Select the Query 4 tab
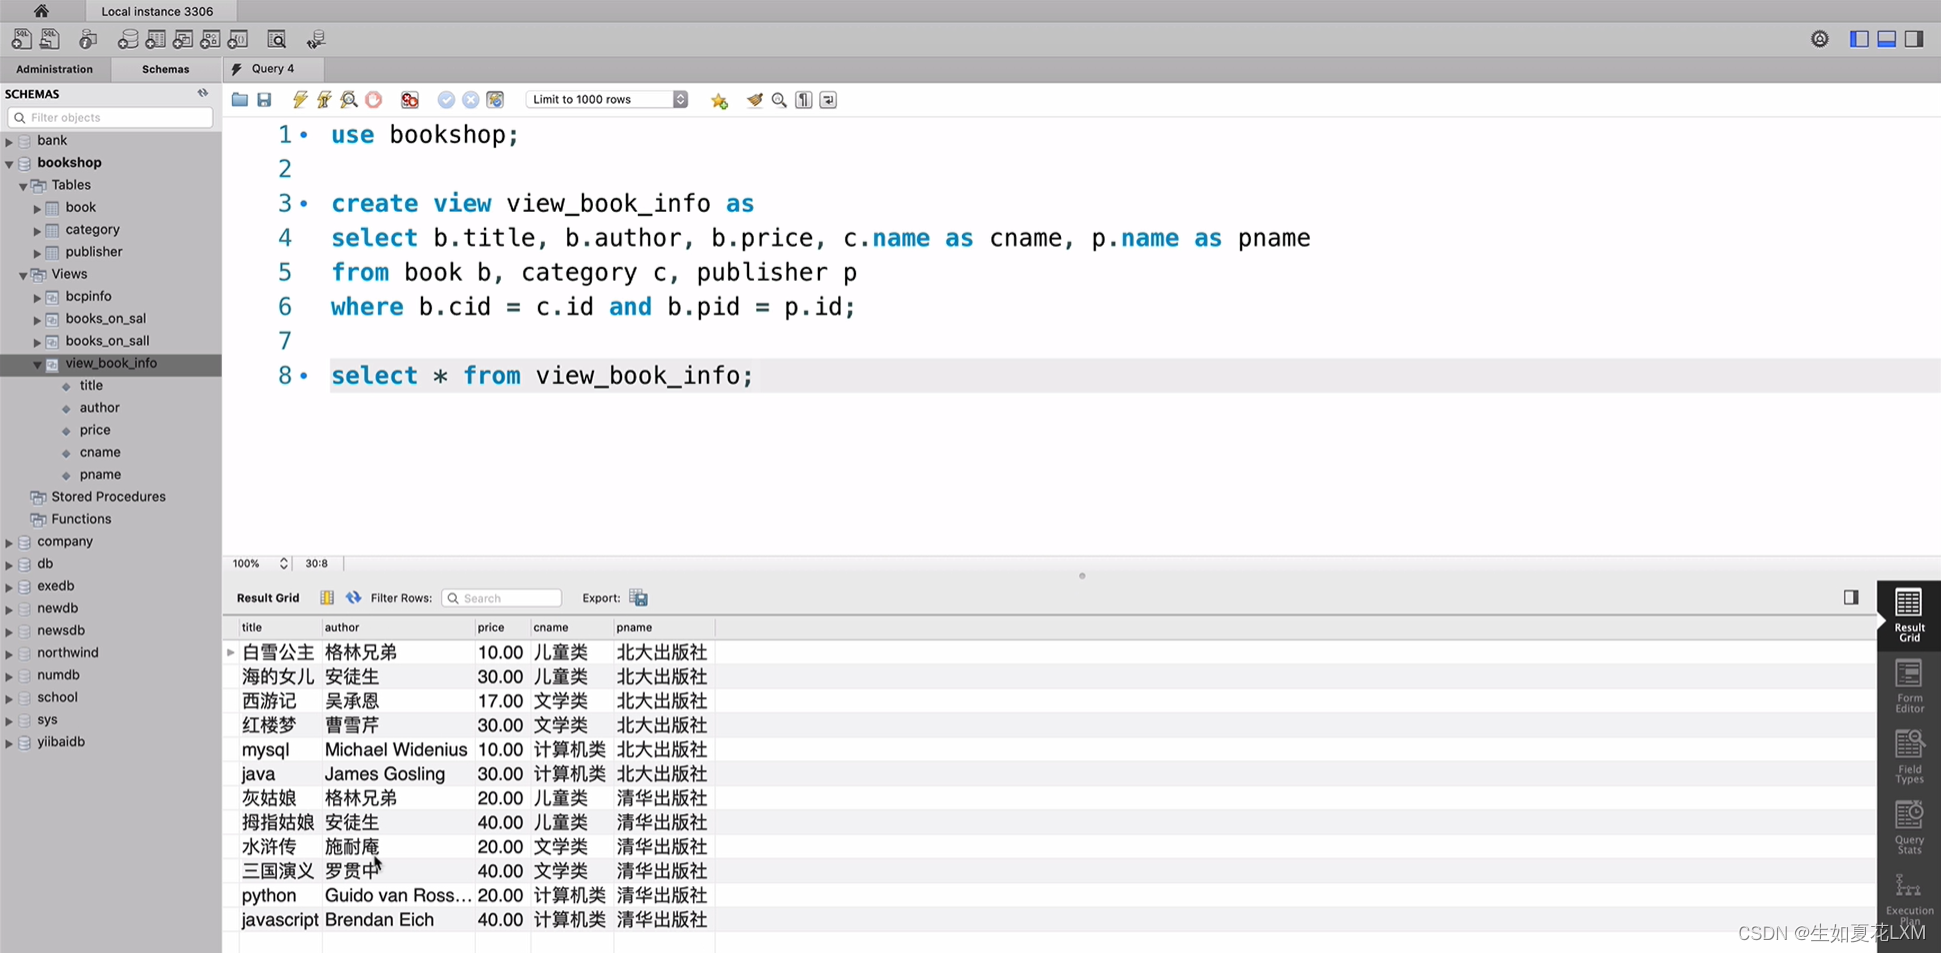Screen dimensions: 1941x953 pos(271,68)
